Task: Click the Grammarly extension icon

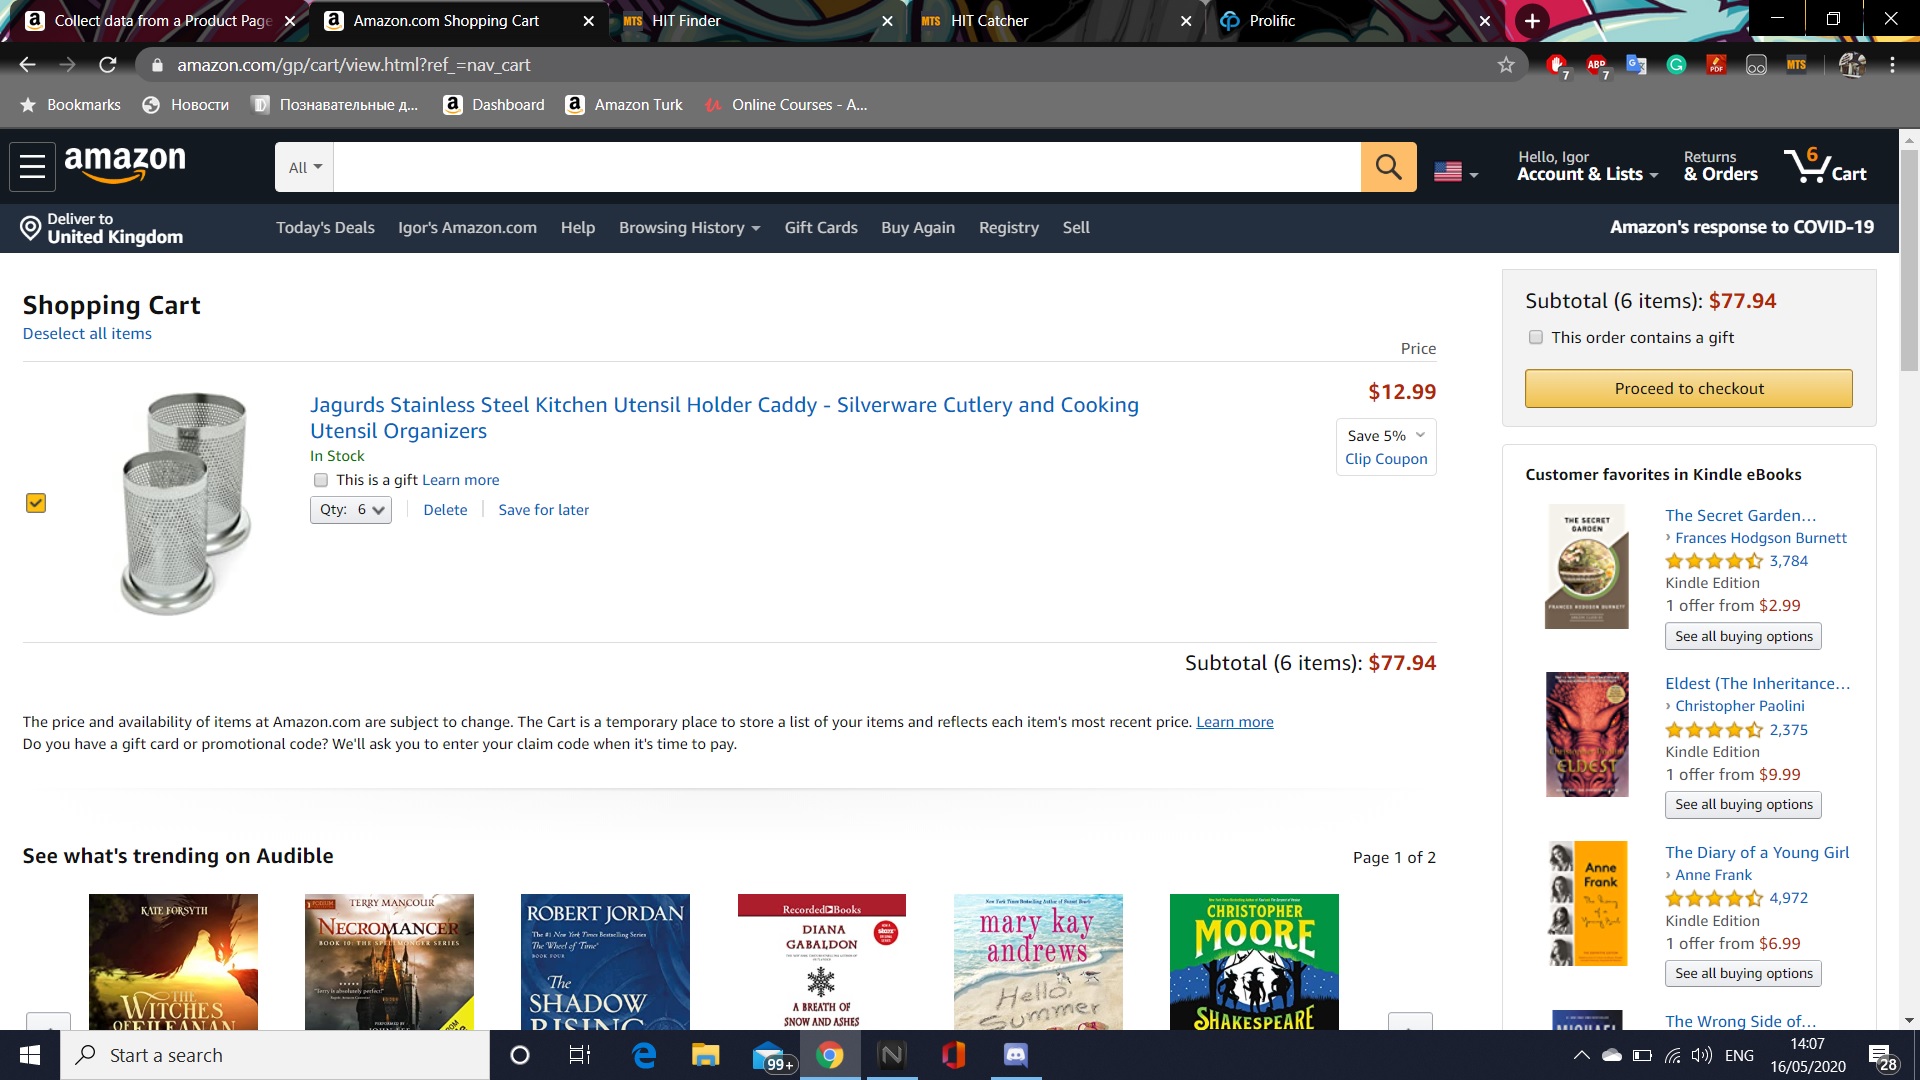Action: point(1676,65)
